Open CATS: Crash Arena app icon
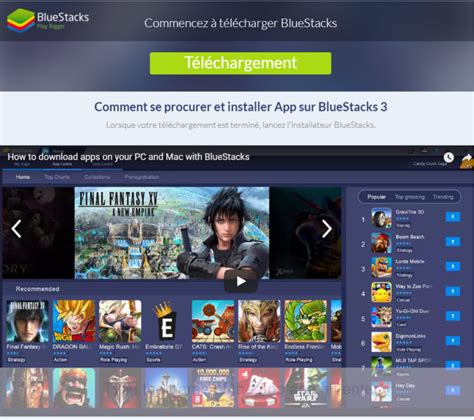 [213, 321]
